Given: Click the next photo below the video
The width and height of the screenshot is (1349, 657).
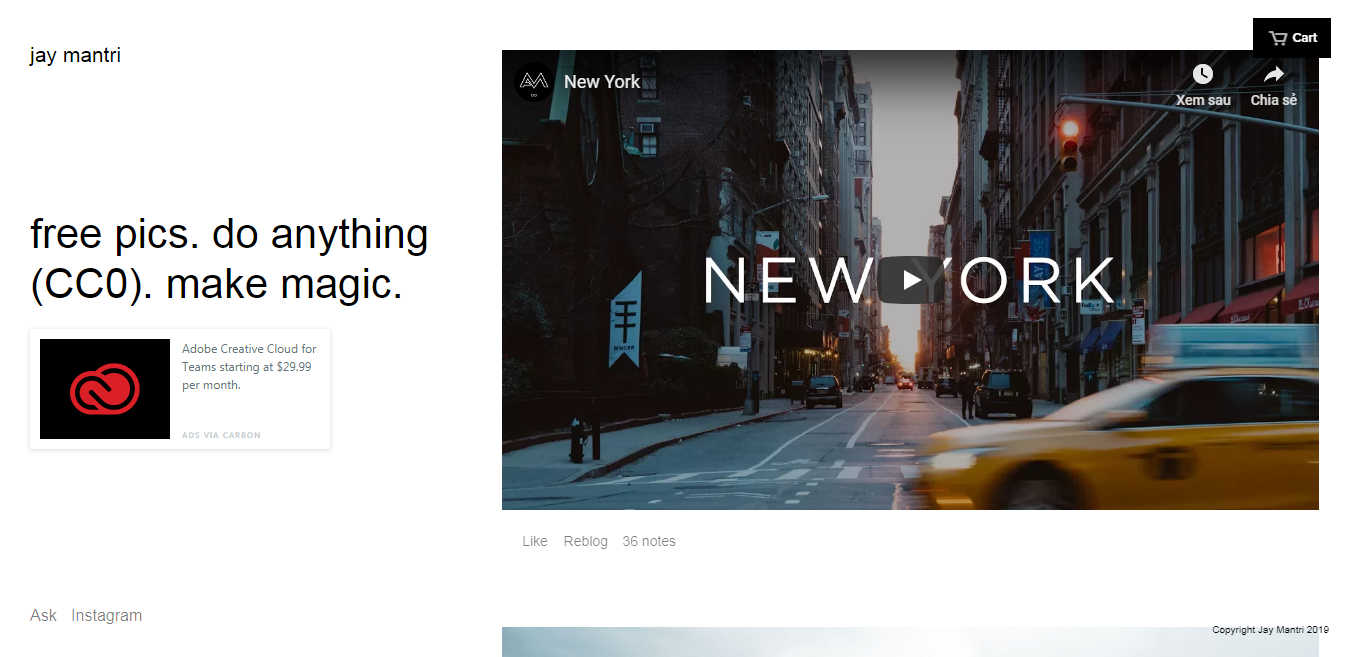Looking at the screenshot, I should (910, 642).
